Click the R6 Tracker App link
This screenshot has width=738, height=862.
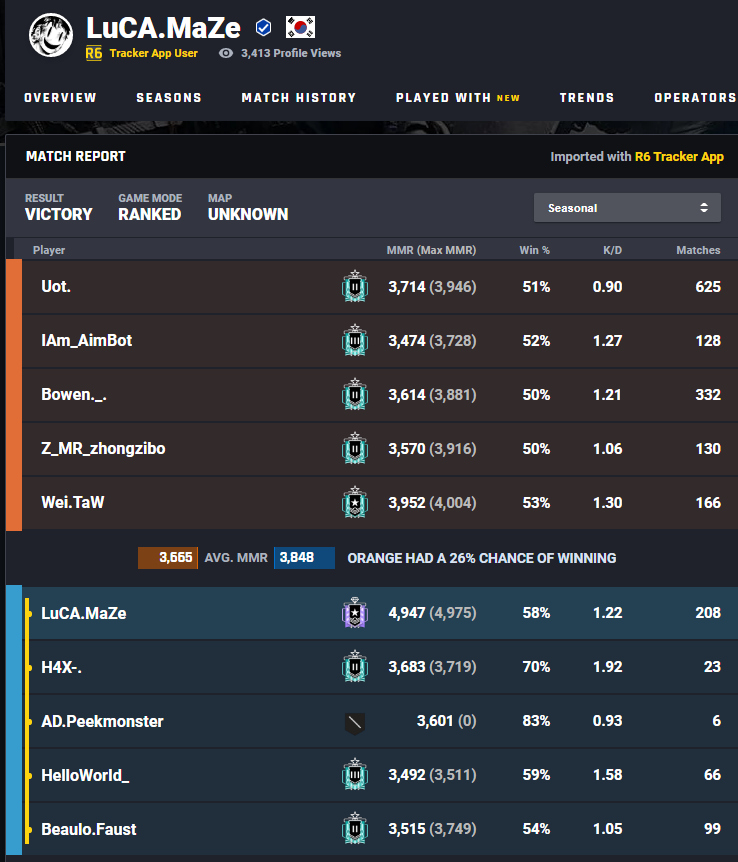[x=679, y=157]
